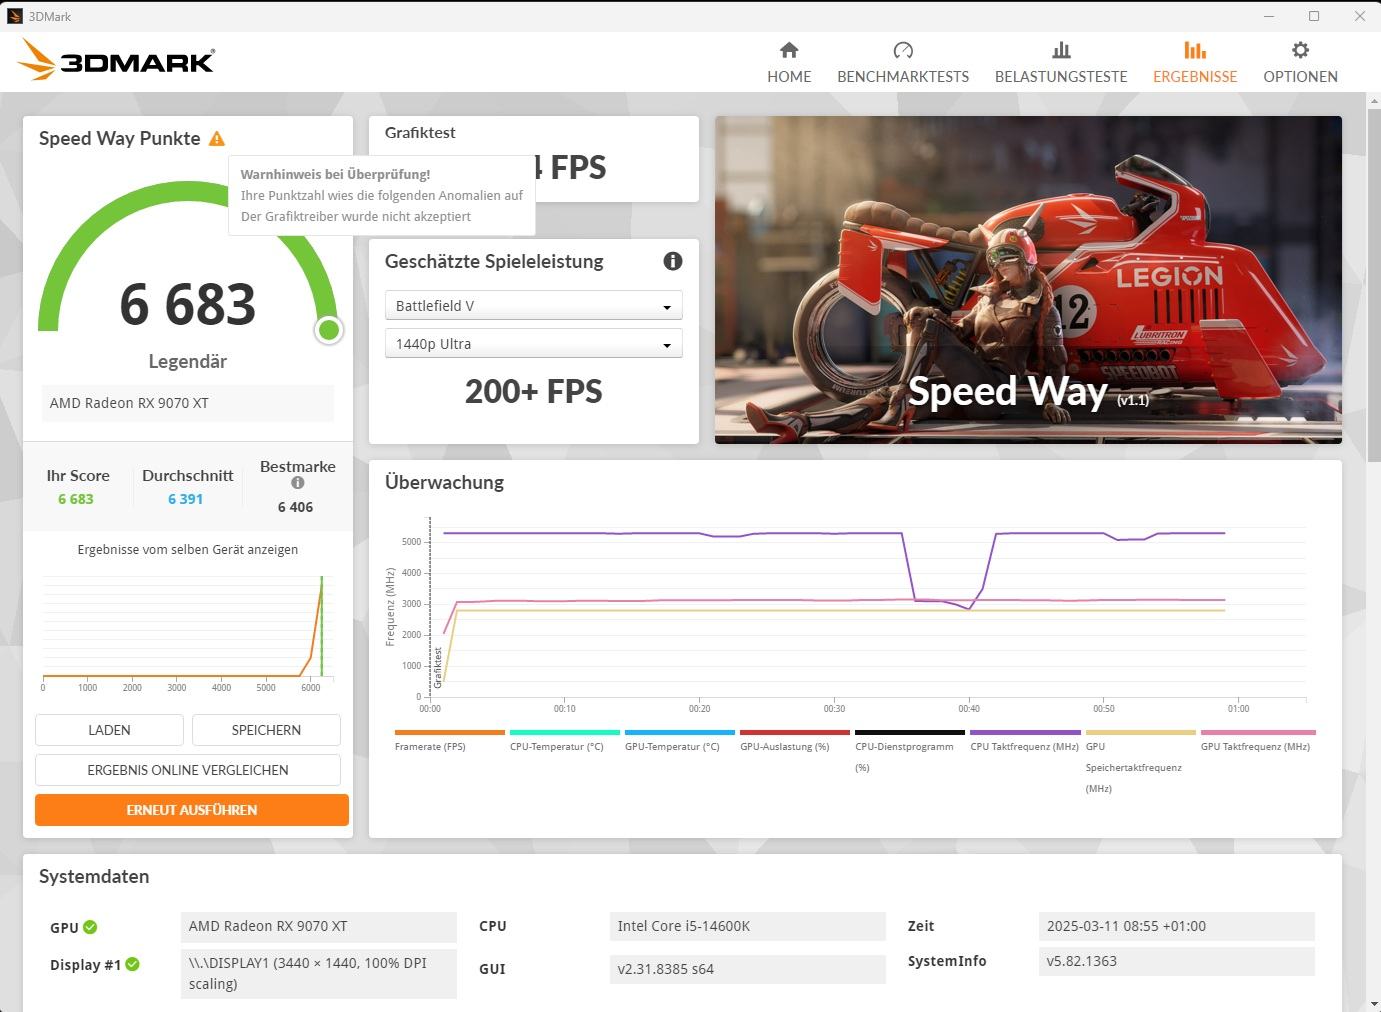Open the 1440p Ultra resolution dropdown
The image size is (1381, 1012).
coord(534,343)
